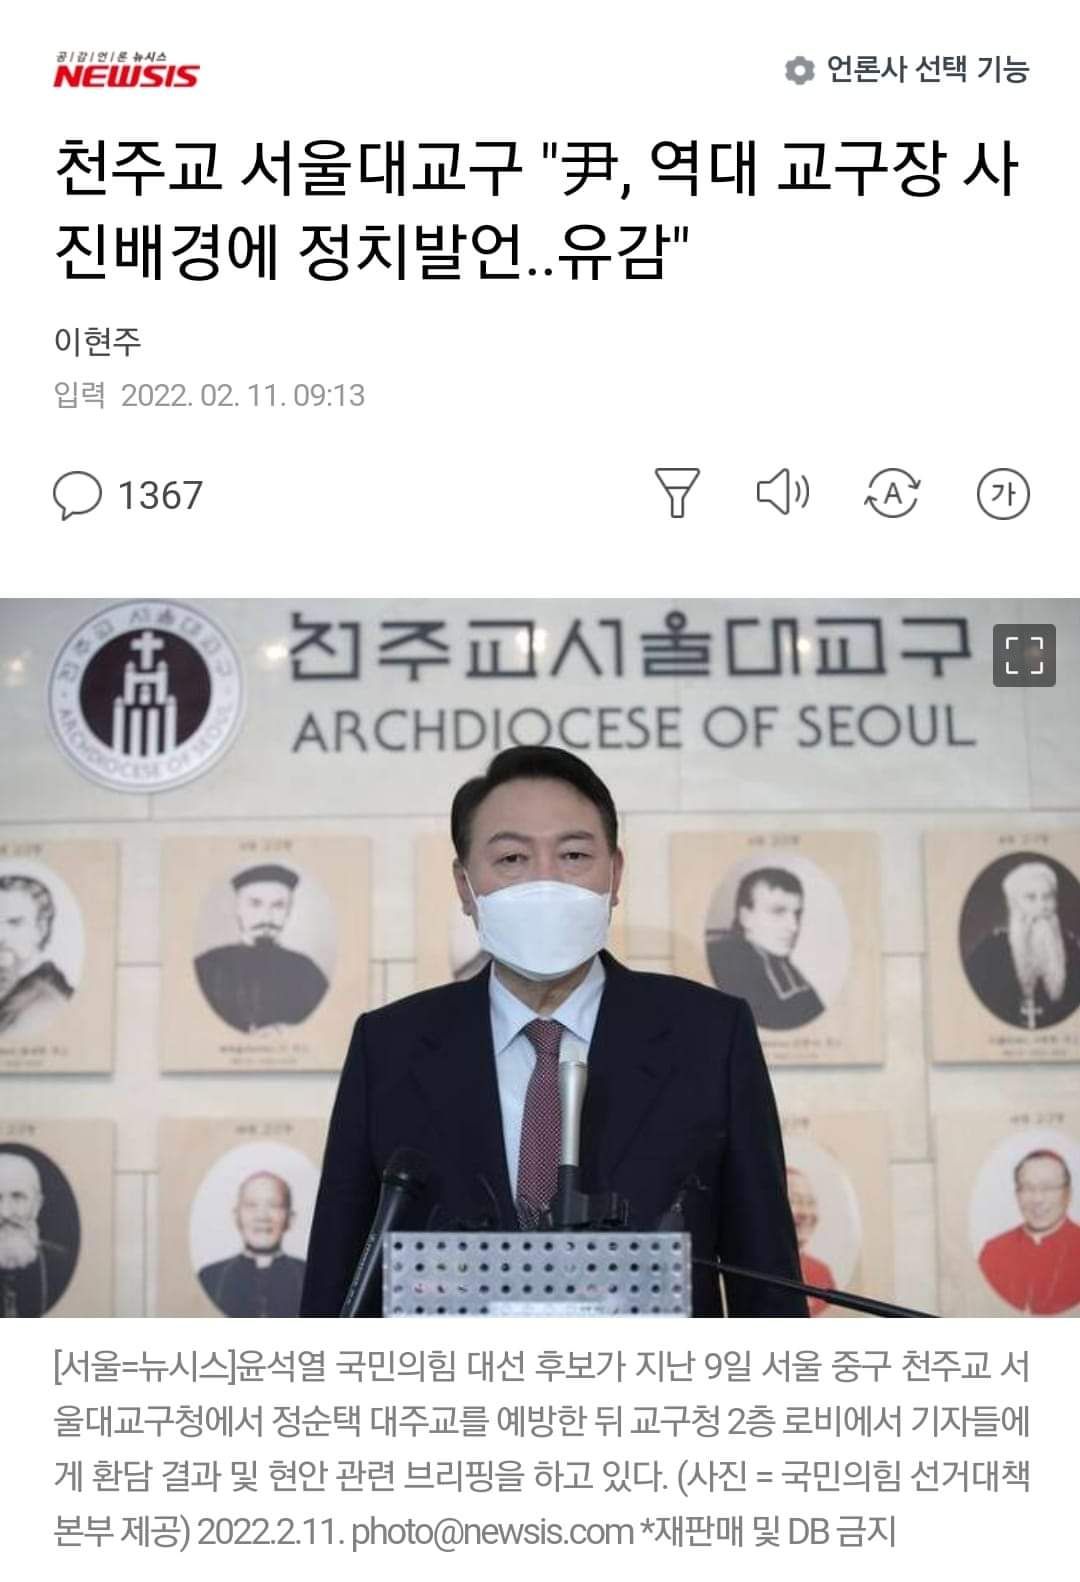Select reporter name 이현주

click(97, 341)
